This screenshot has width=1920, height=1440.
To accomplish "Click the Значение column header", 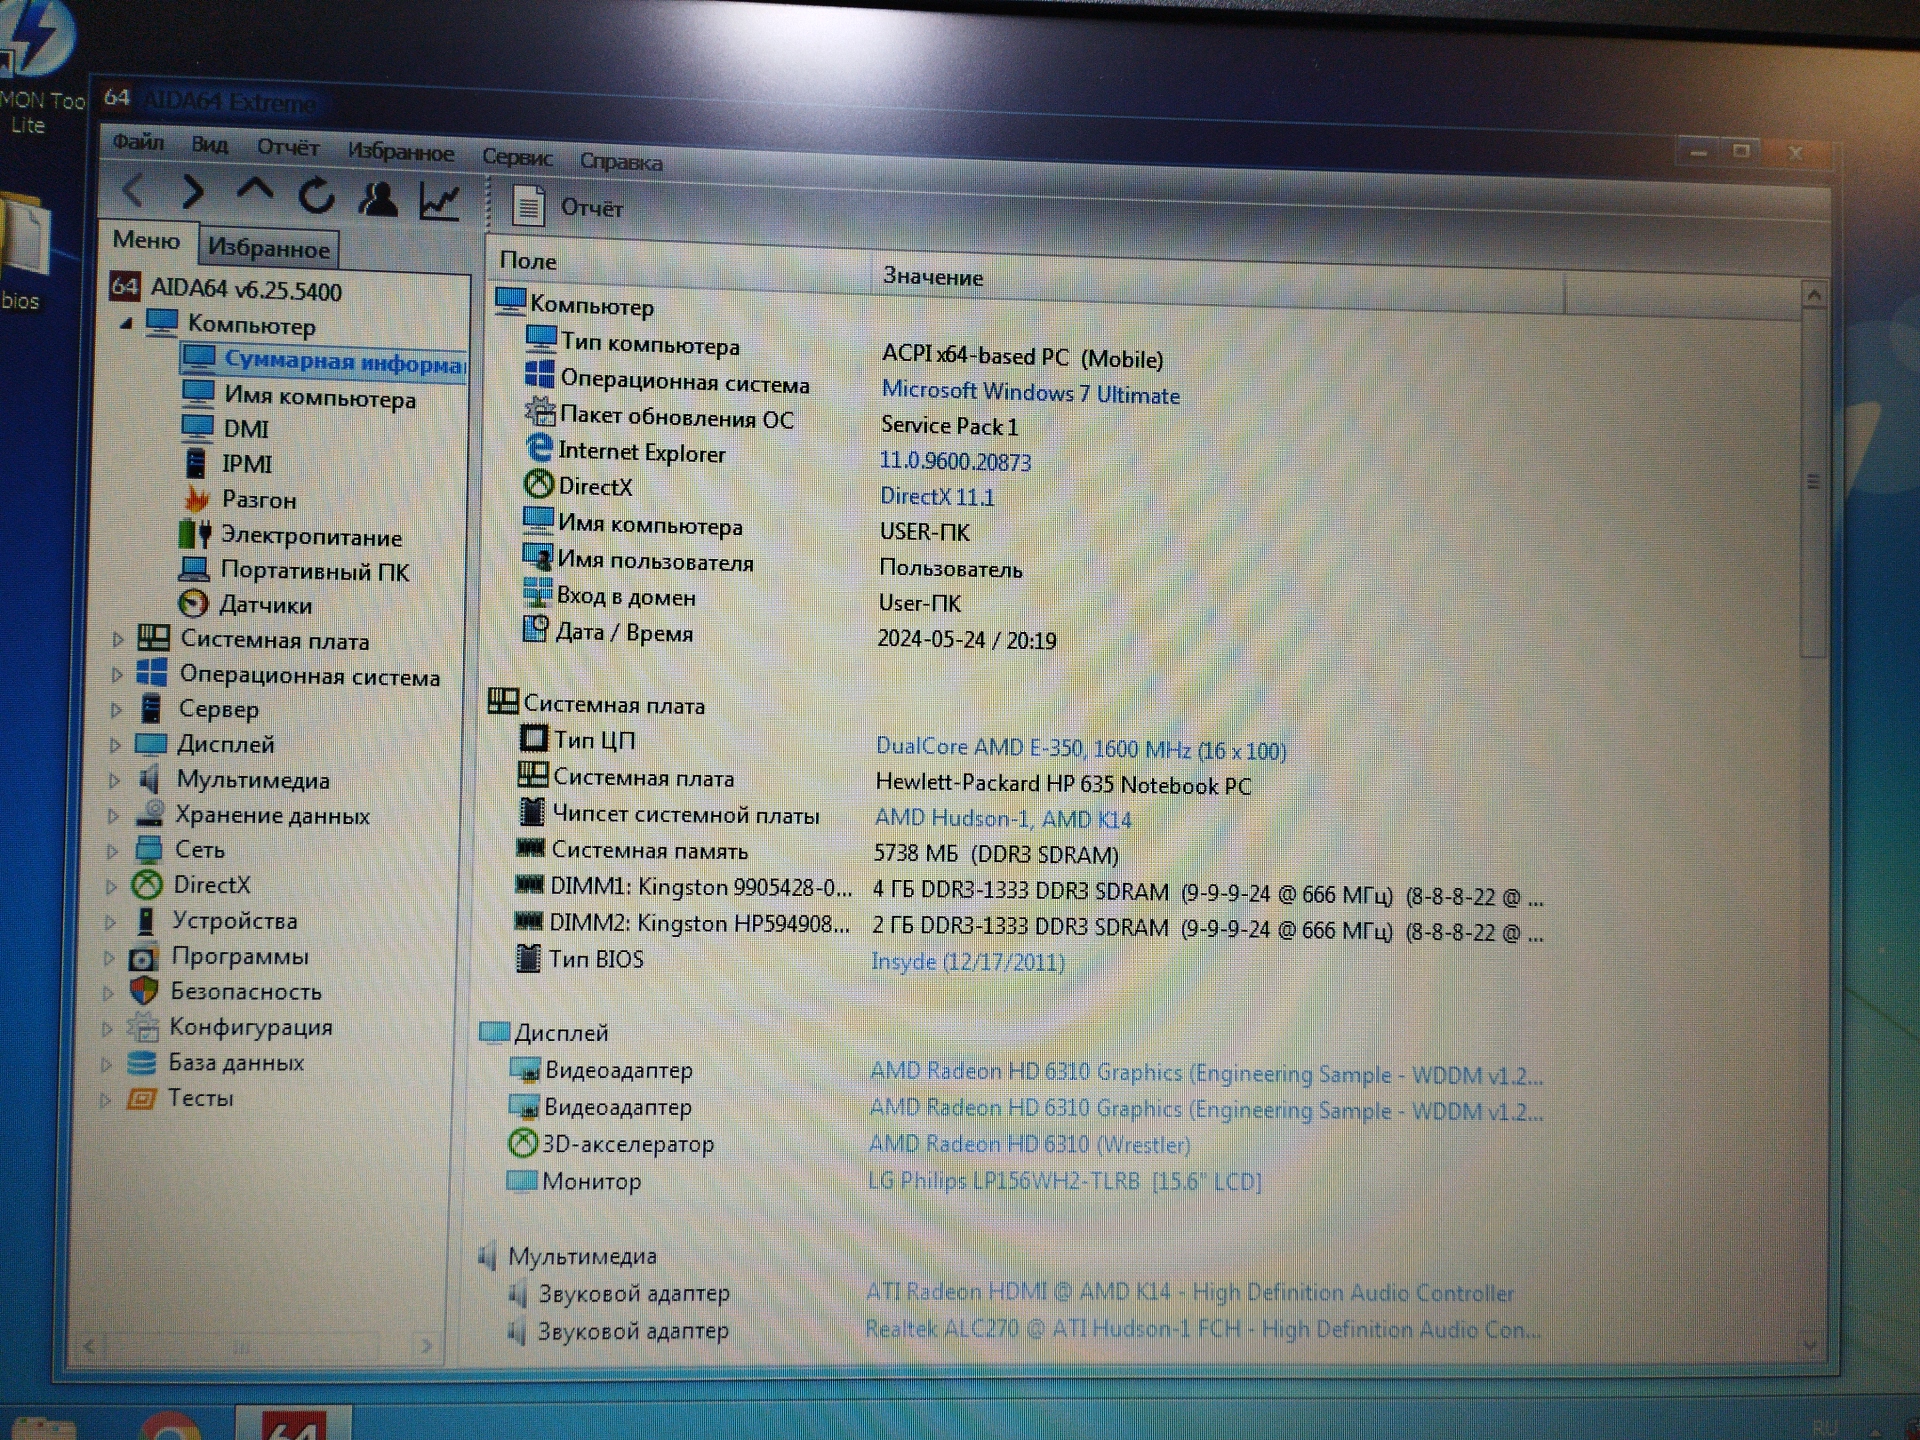I will click(1218, 283).
